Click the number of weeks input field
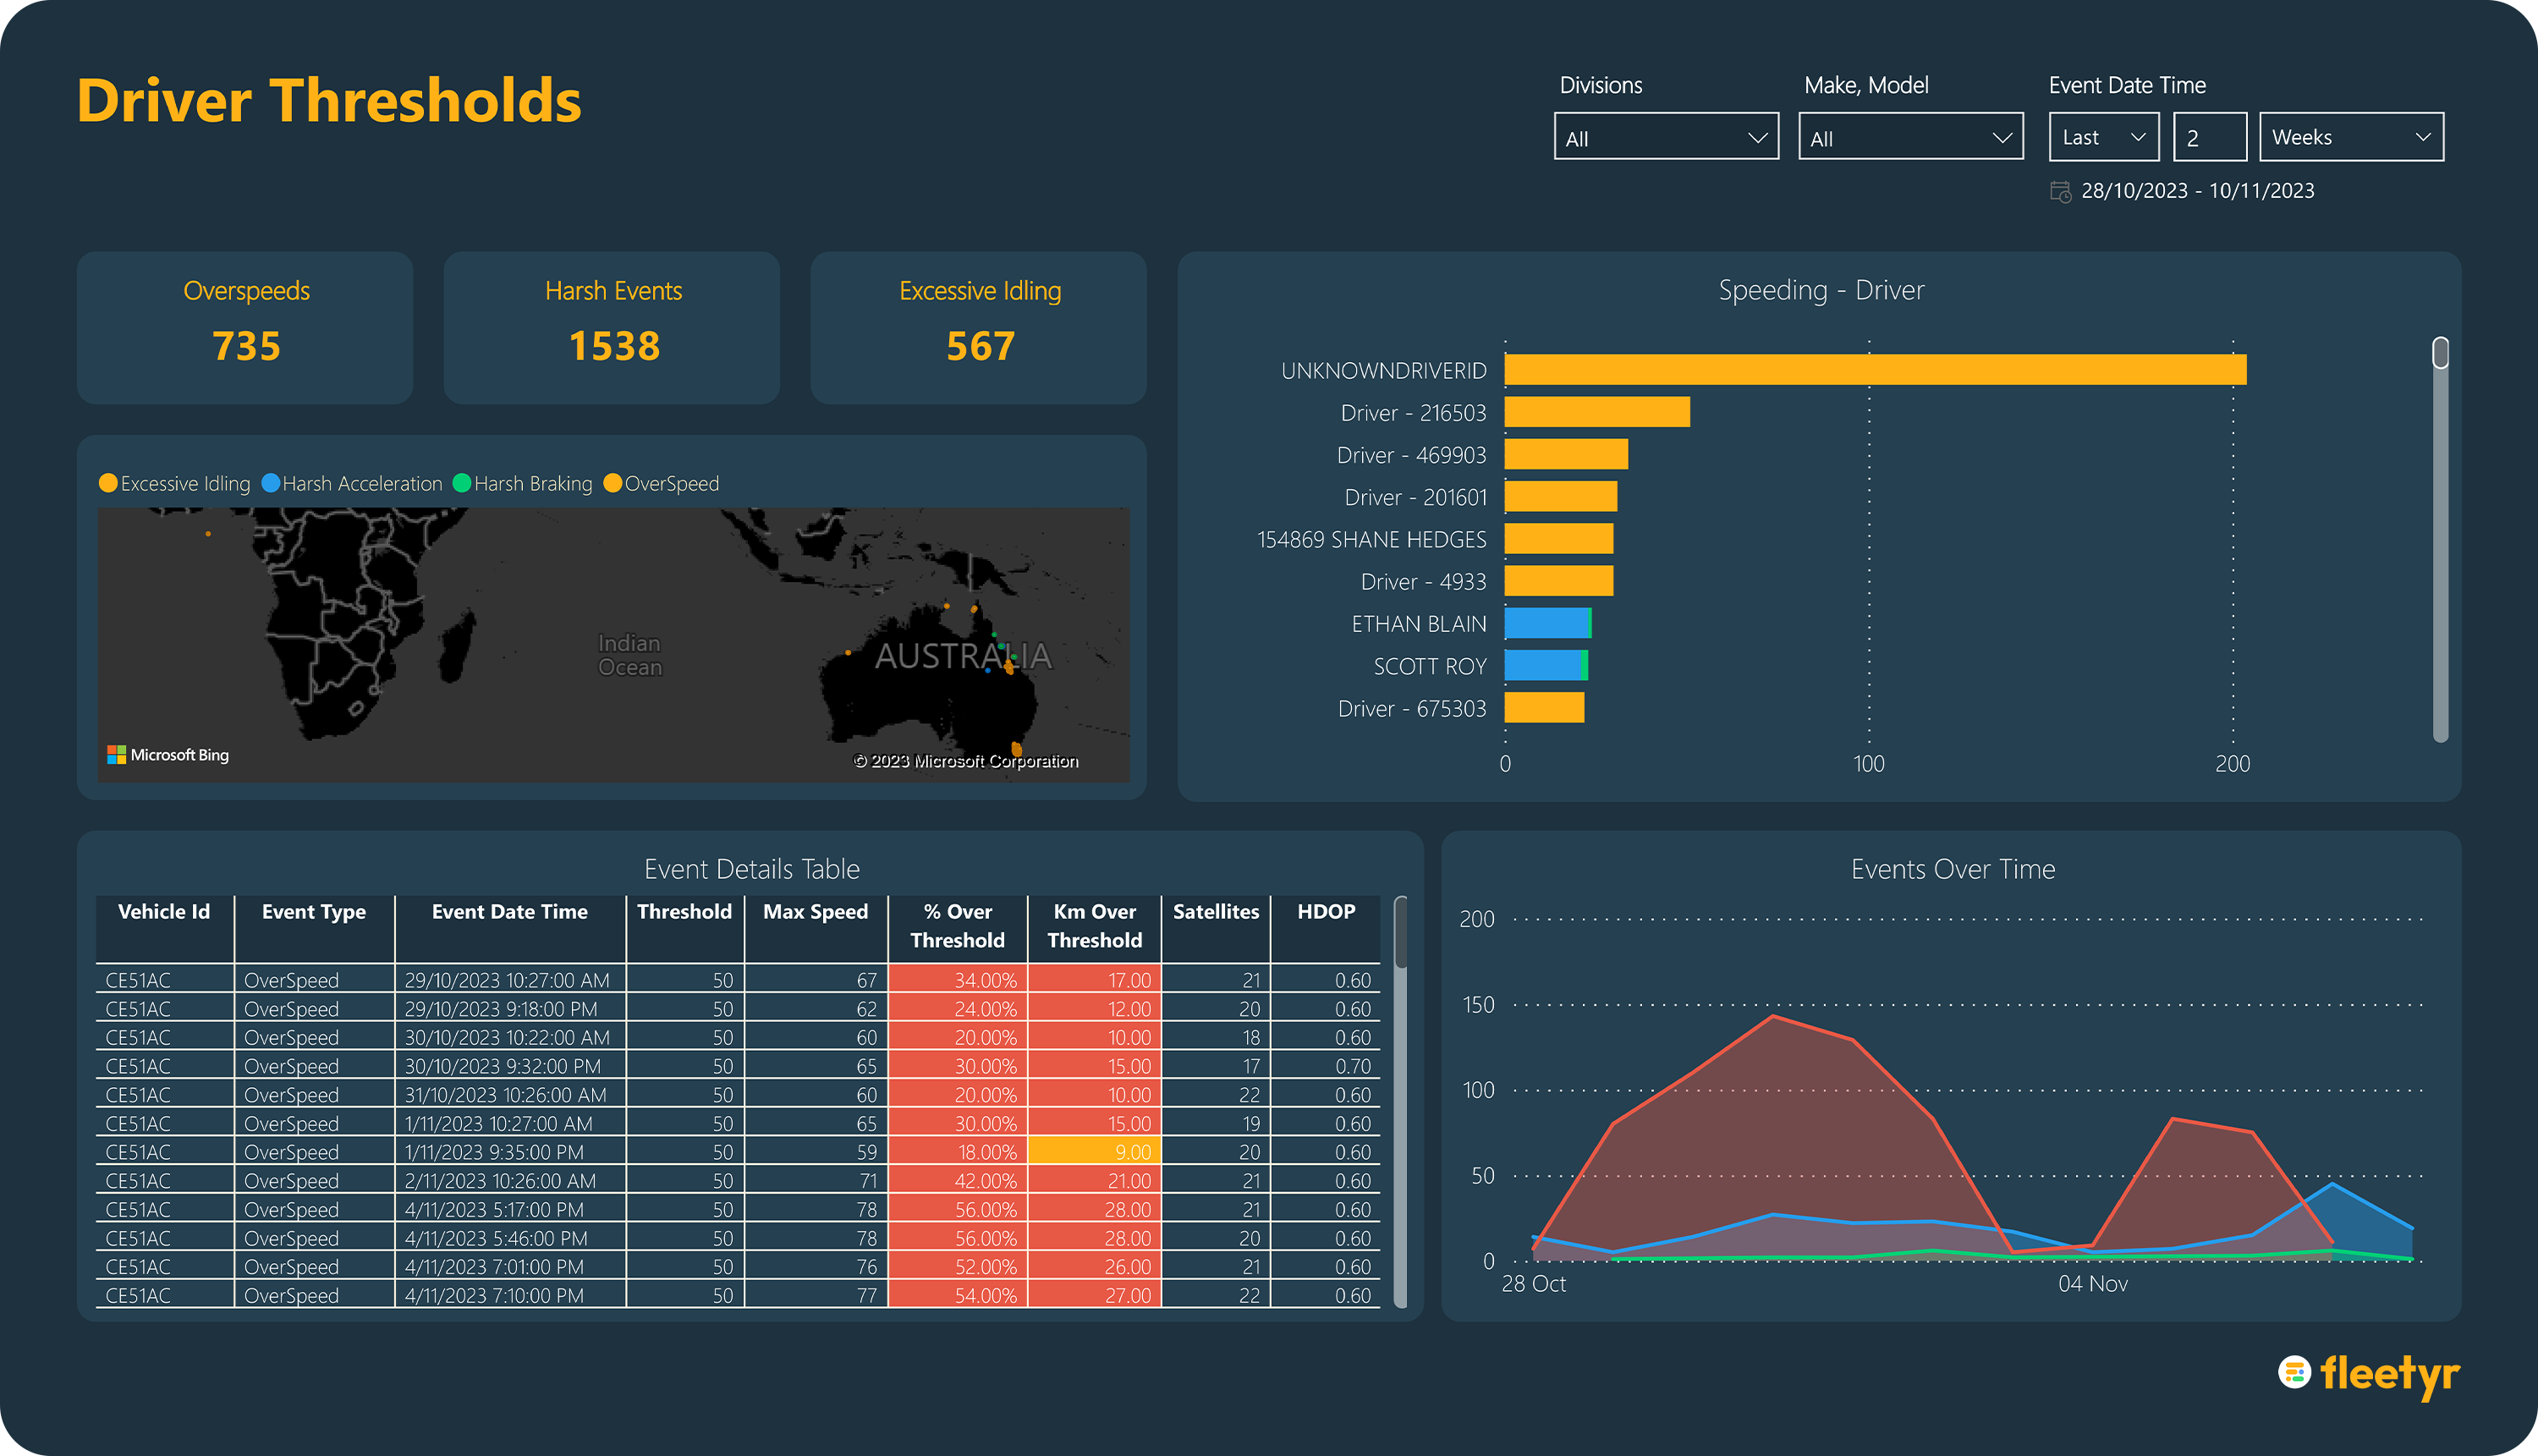This screenshot has height=1456, width=2538. pyautogui.click(x=2208, y=138)
